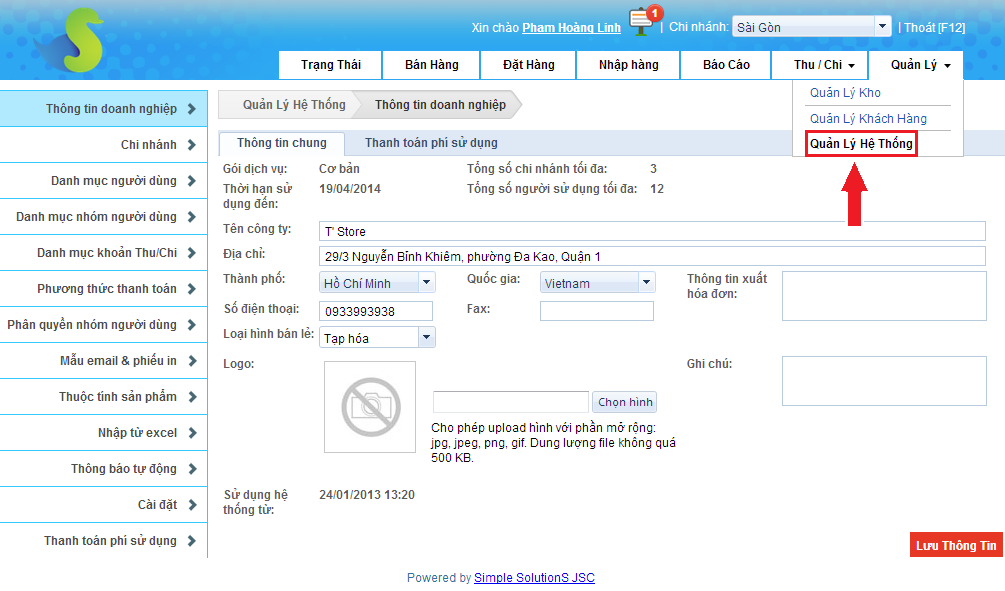The image size is (1005, 591).
Task: Open the Quốc gia Vietnam dropdown
Action: [646, 283]
